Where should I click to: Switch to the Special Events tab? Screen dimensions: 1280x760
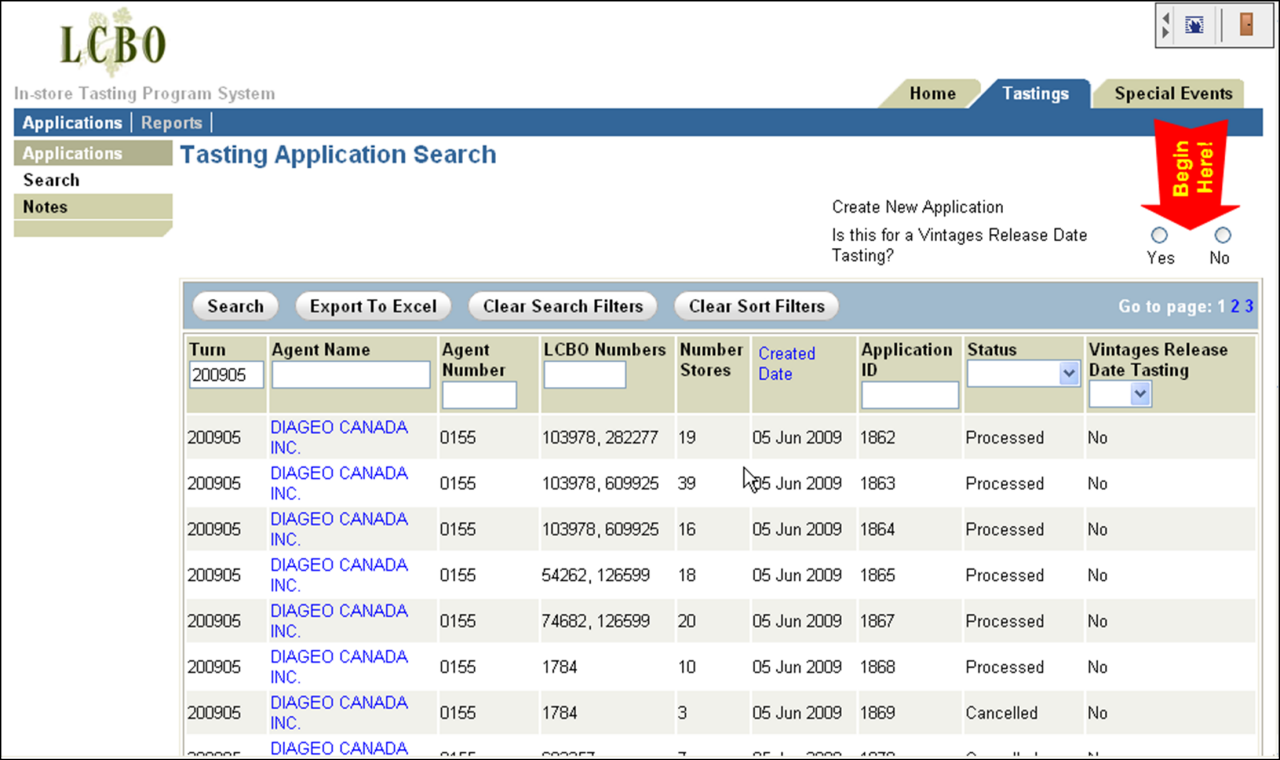pos(1172,94)
